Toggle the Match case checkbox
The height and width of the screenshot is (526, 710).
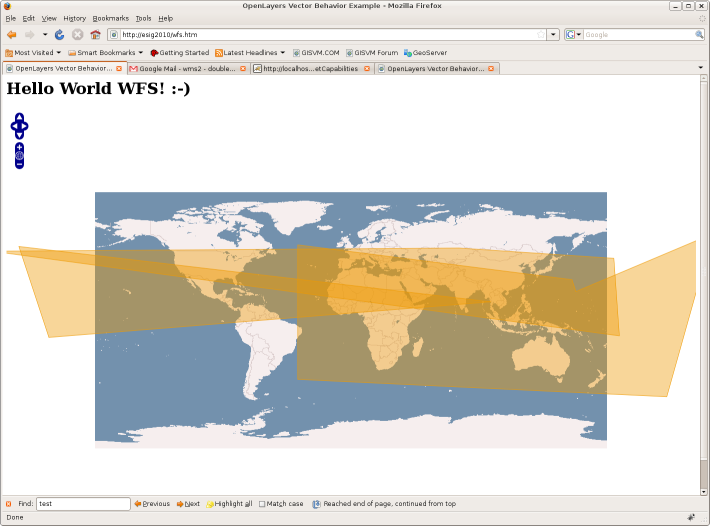coord(262,504)
